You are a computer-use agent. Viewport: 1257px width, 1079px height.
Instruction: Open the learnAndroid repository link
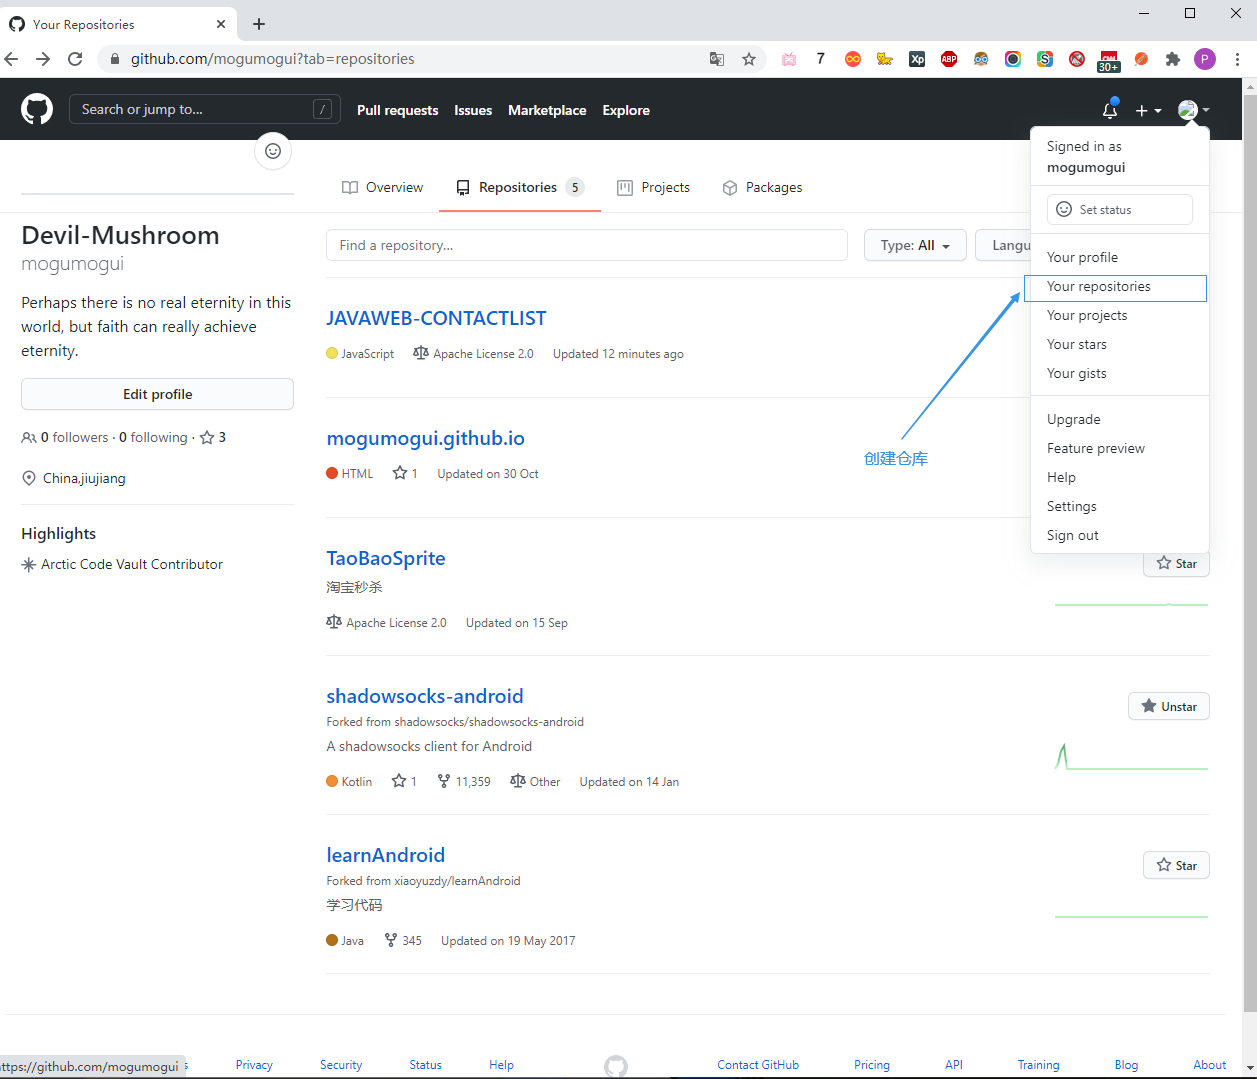pos(385,855)
